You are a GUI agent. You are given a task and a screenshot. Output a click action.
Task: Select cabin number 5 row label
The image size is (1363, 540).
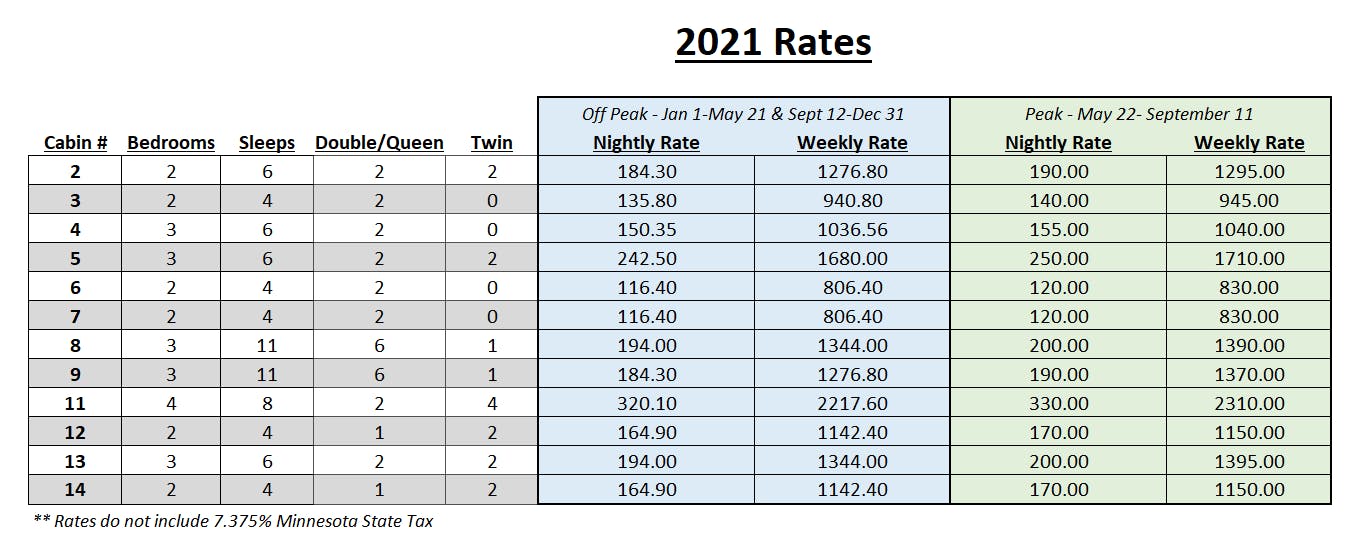point(75,259)
